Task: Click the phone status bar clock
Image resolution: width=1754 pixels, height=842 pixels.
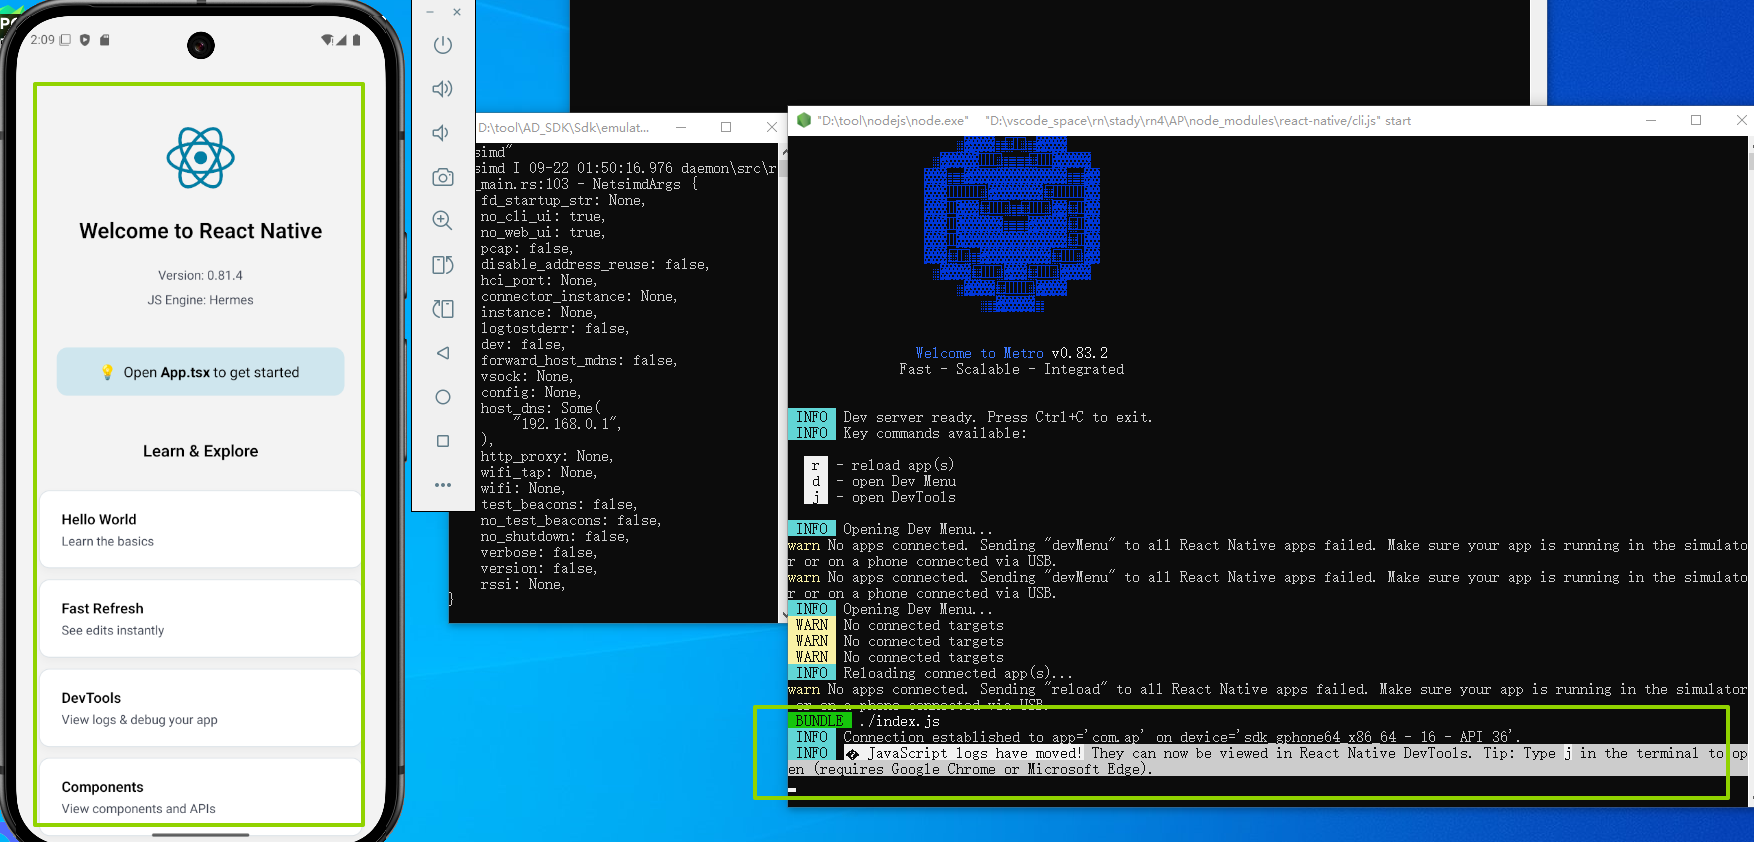Action: [x=42, y=40]
